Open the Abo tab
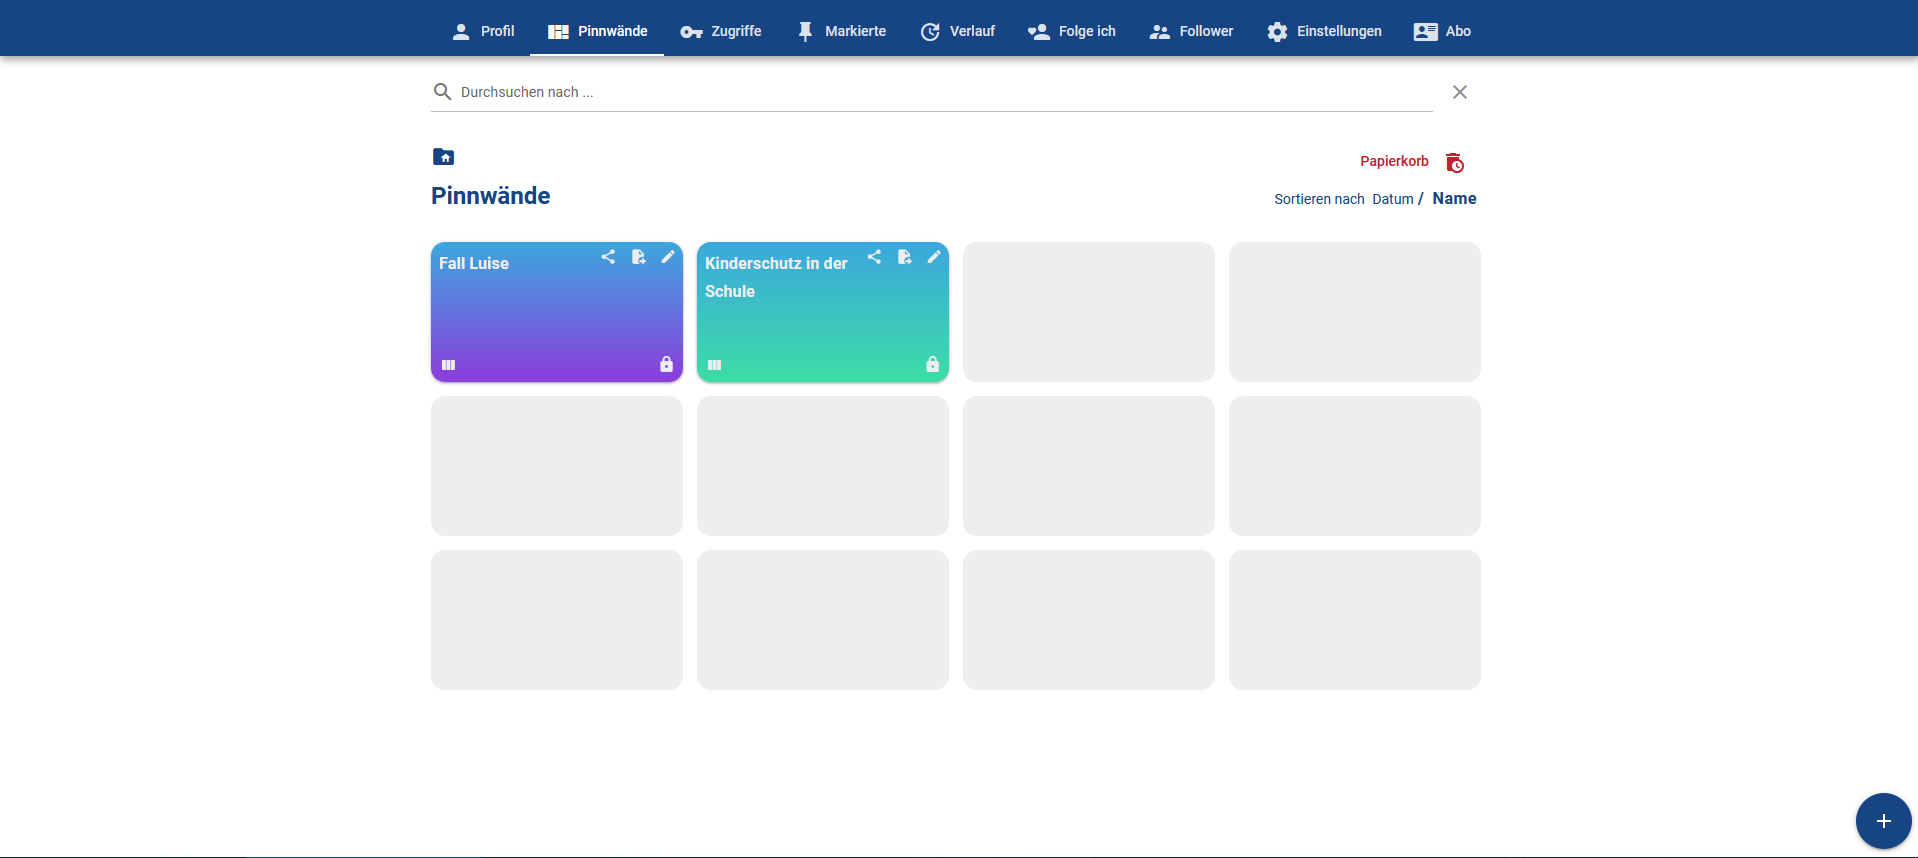 (x=1442, y=31)
